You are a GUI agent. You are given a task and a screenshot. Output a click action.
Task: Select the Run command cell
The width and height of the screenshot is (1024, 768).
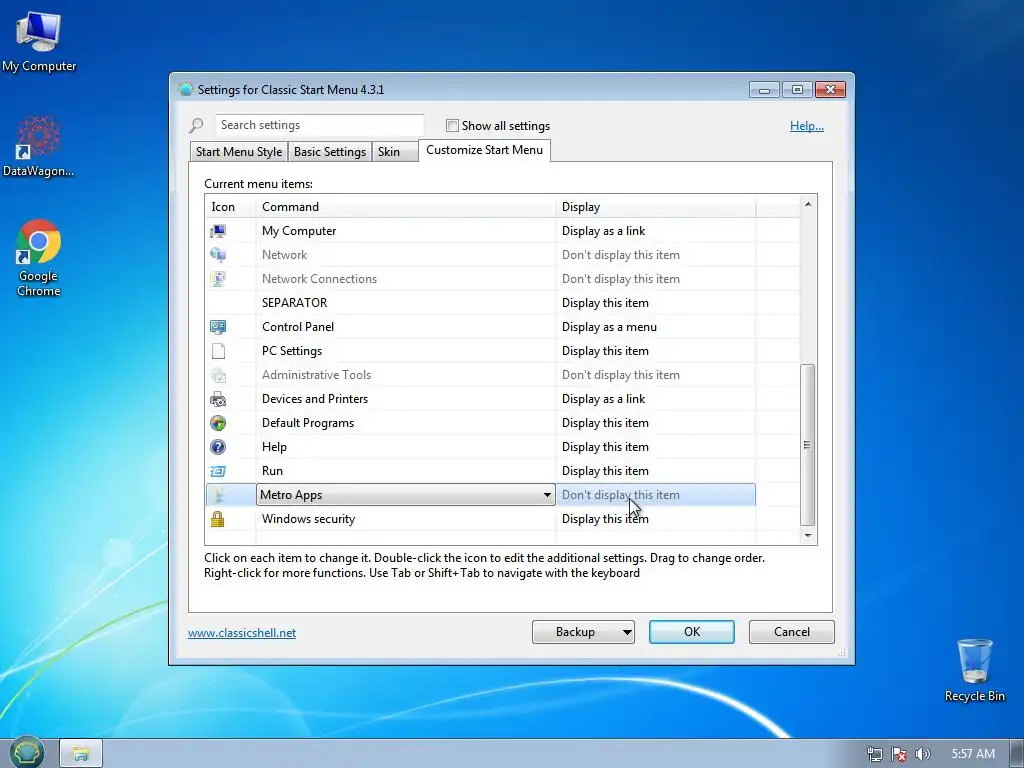(406, 471)
